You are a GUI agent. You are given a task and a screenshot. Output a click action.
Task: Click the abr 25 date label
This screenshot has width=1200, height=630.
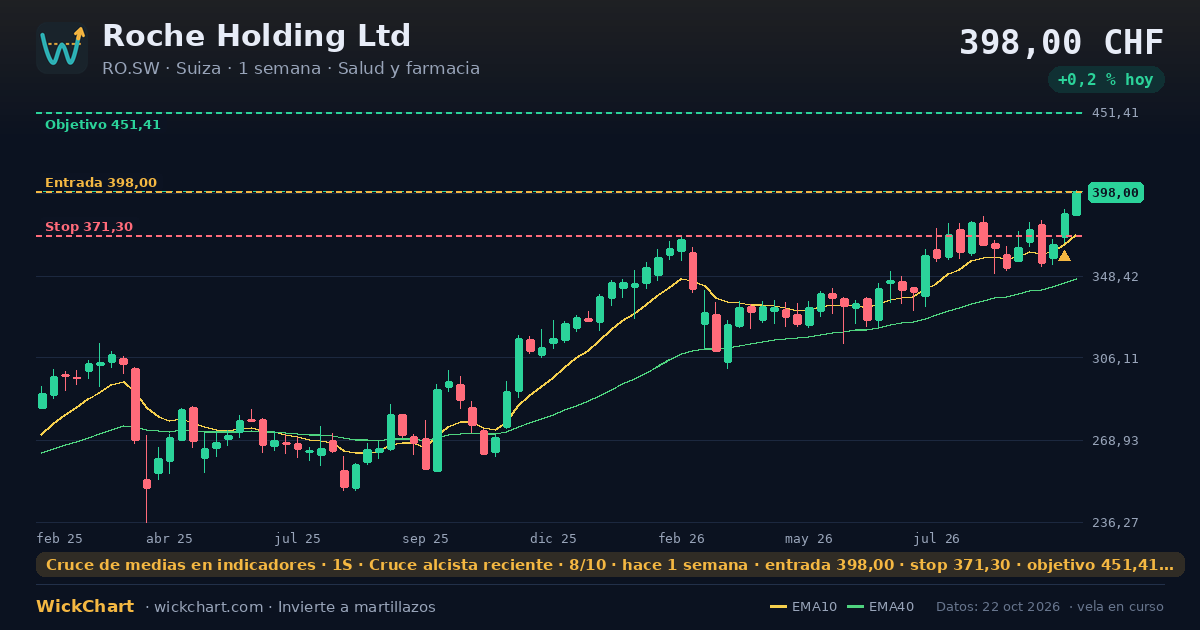point(169,538)
